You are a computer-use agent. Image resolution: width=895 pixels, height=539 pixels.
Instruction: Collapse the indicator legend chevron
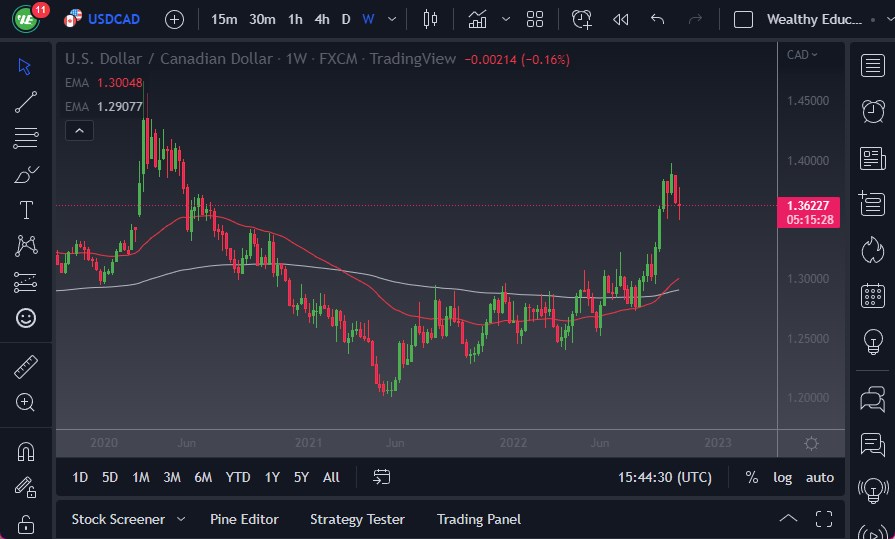pyautogui.click(x=79, y=130)
